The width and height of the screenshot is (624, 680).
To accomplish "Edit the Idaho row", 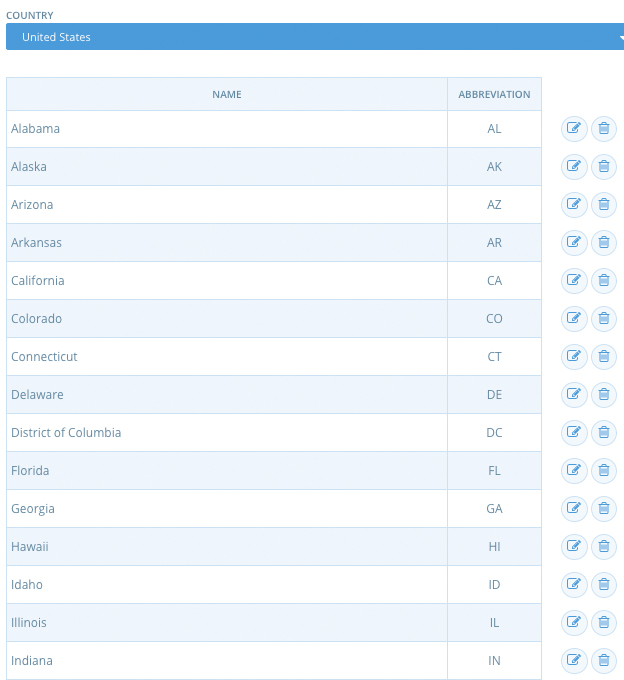I will pos(574,585).
